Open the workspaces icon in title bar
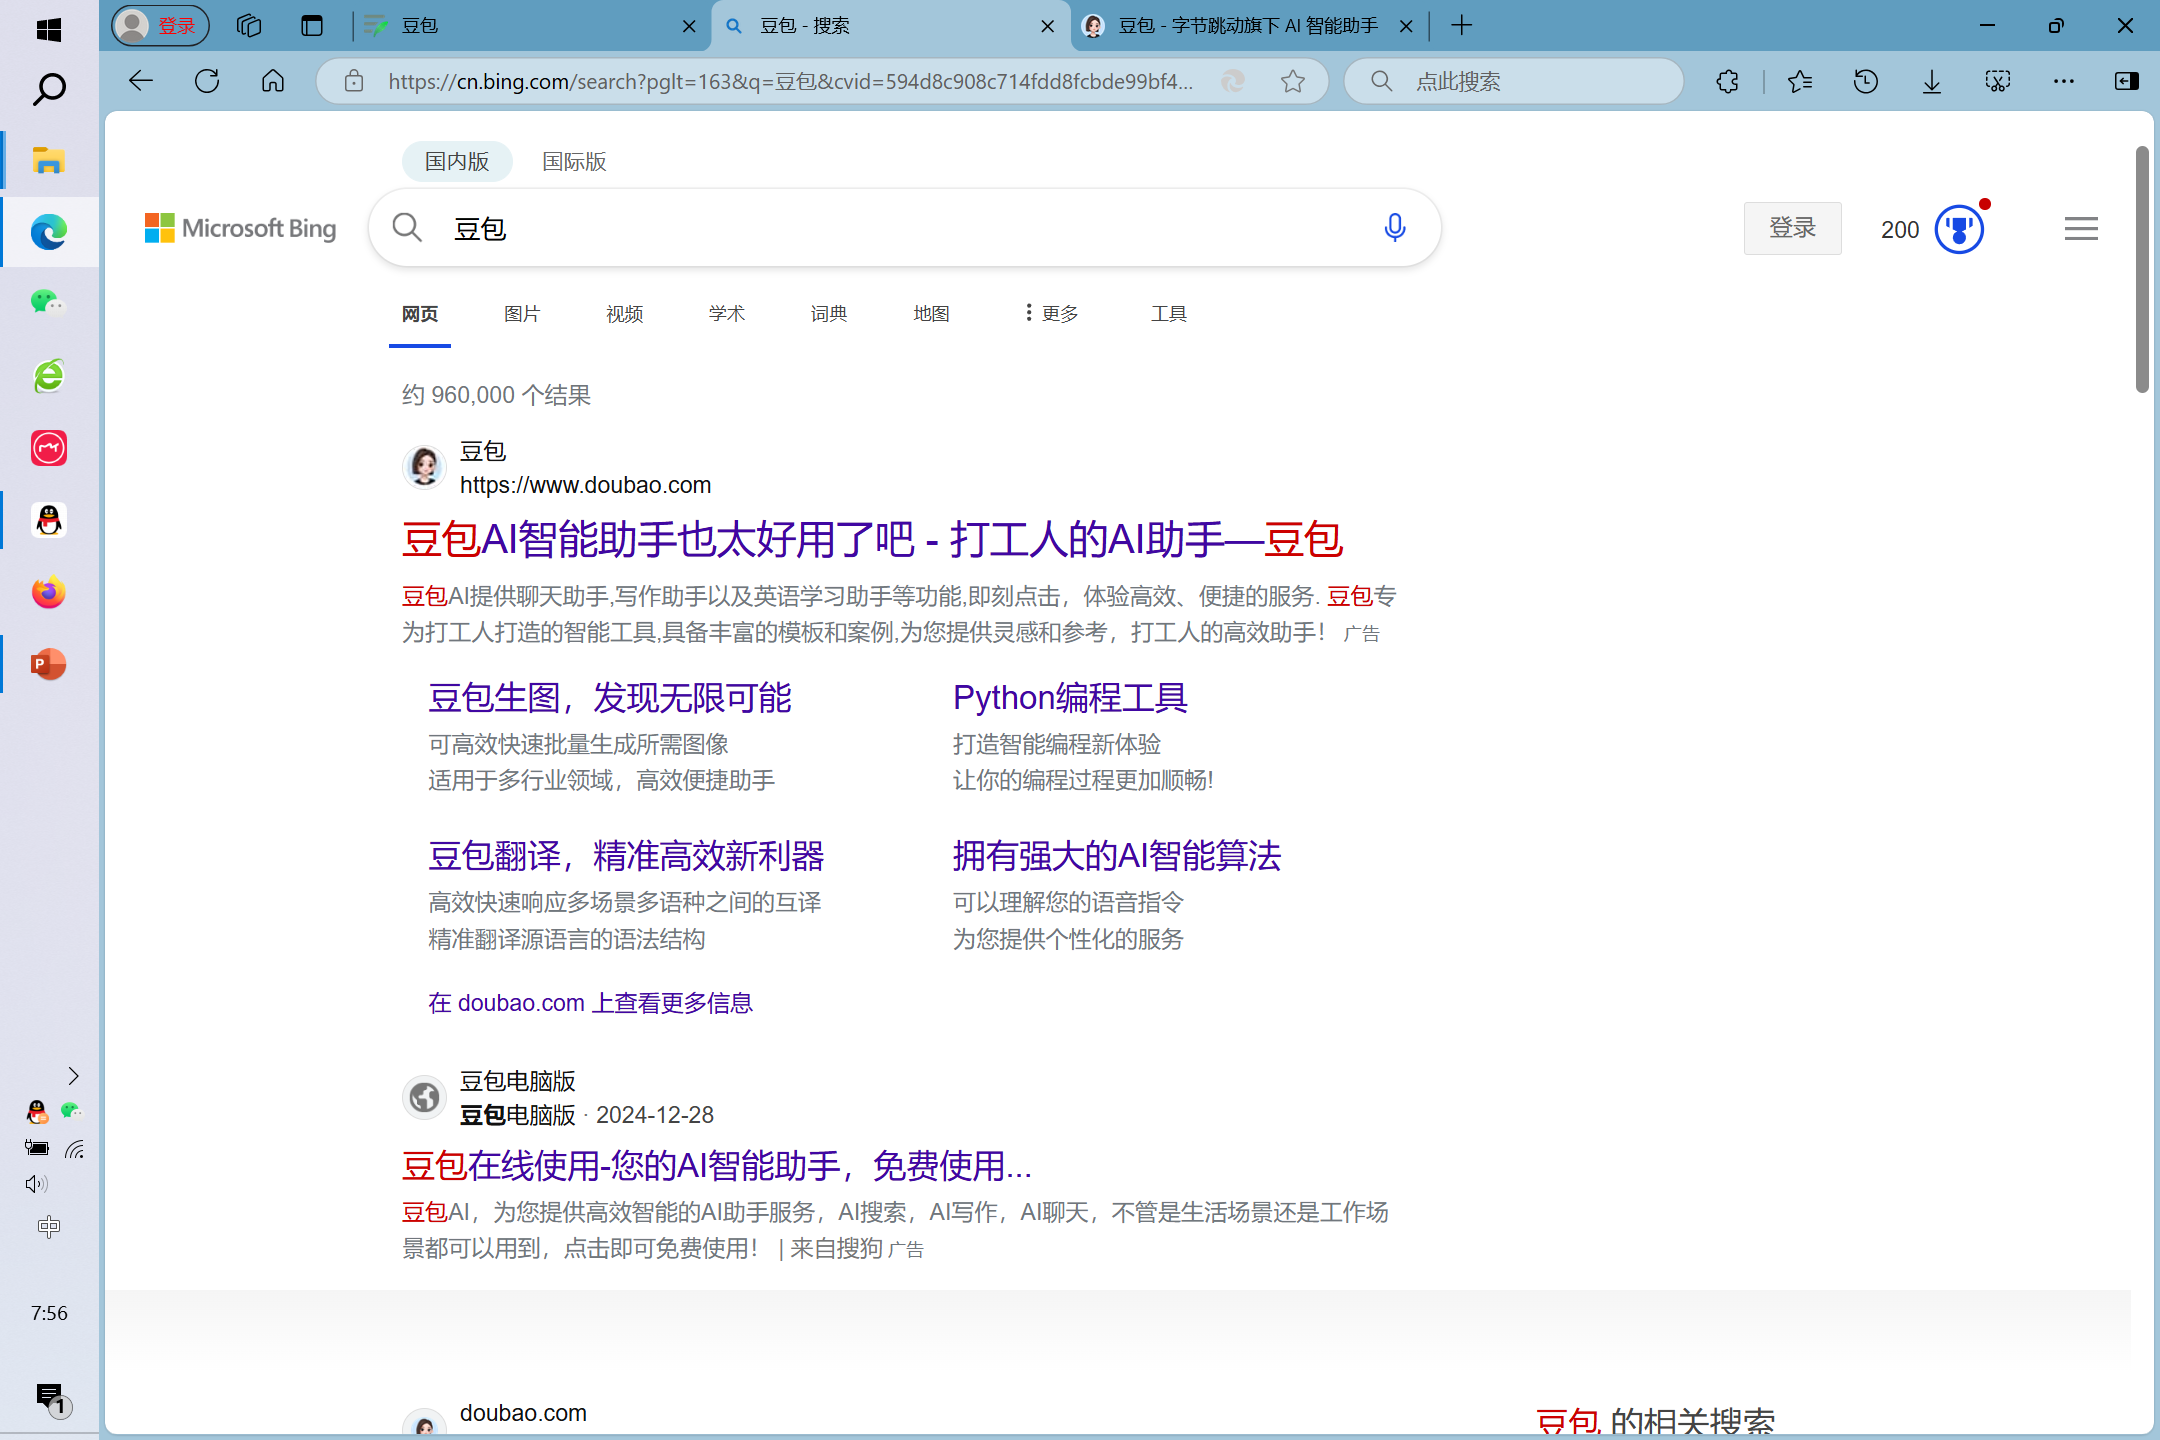2160x1440 pixels. (249, 26)
